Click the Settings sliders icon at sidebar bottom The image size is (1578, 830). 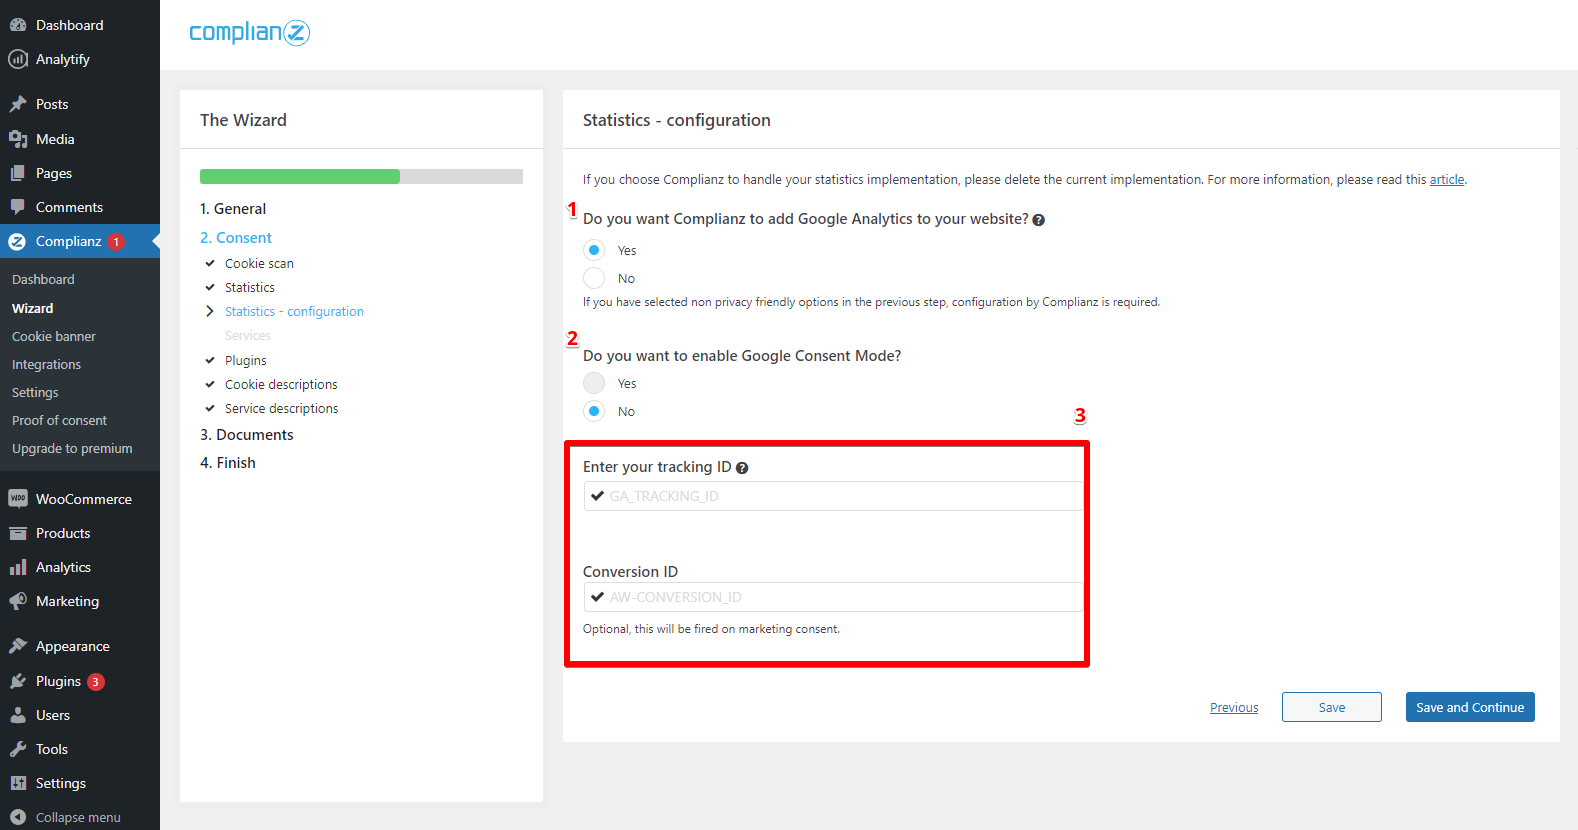pyautogui.click(x=18, y=783)
